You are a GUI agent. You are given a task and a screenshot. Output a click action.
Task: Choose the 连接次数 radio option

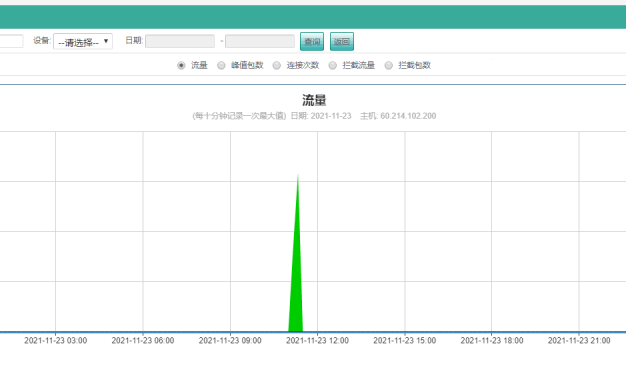point(277,65)
